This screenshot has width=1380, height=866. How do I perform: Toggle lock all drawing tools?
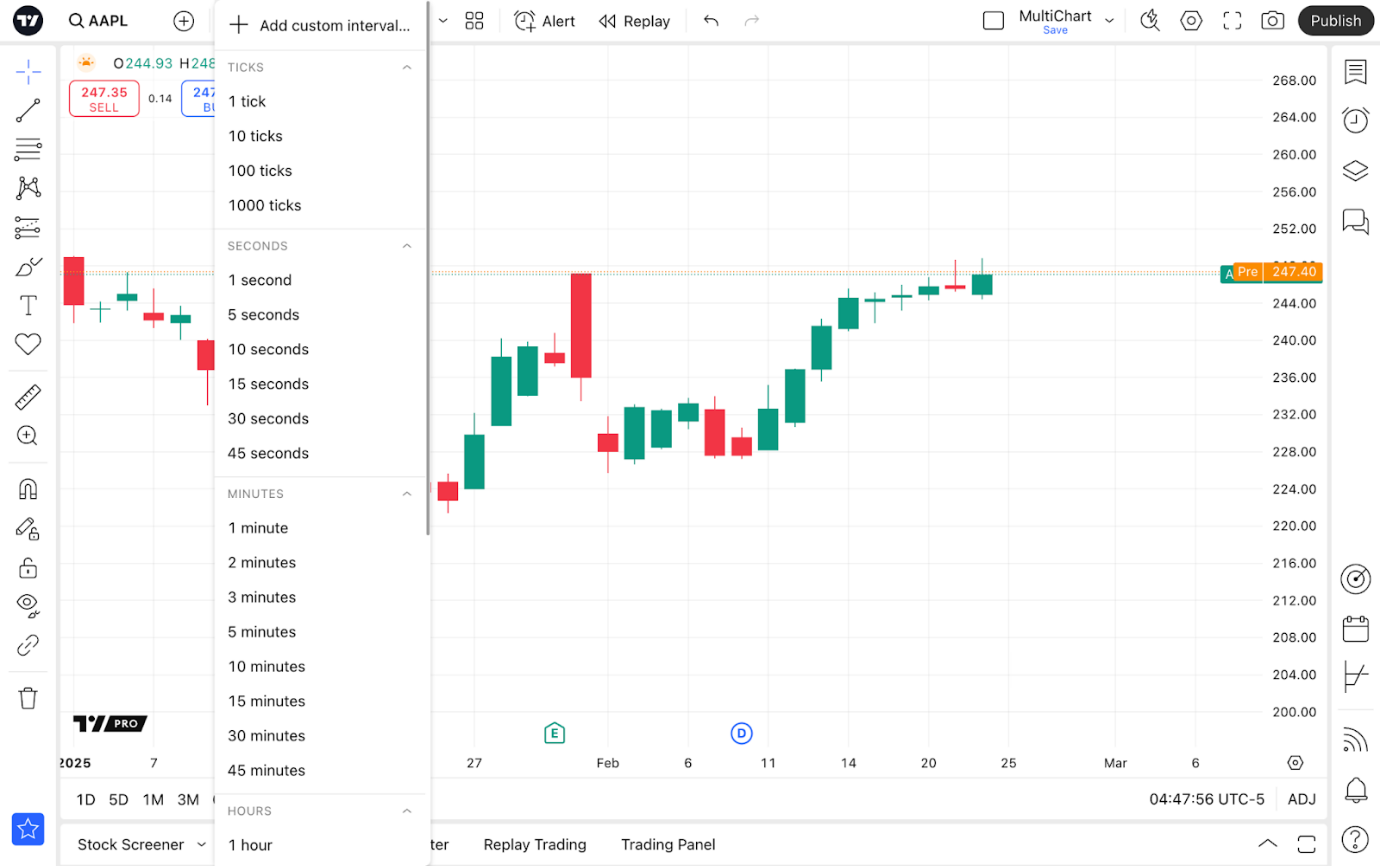(x=28, y=568)
